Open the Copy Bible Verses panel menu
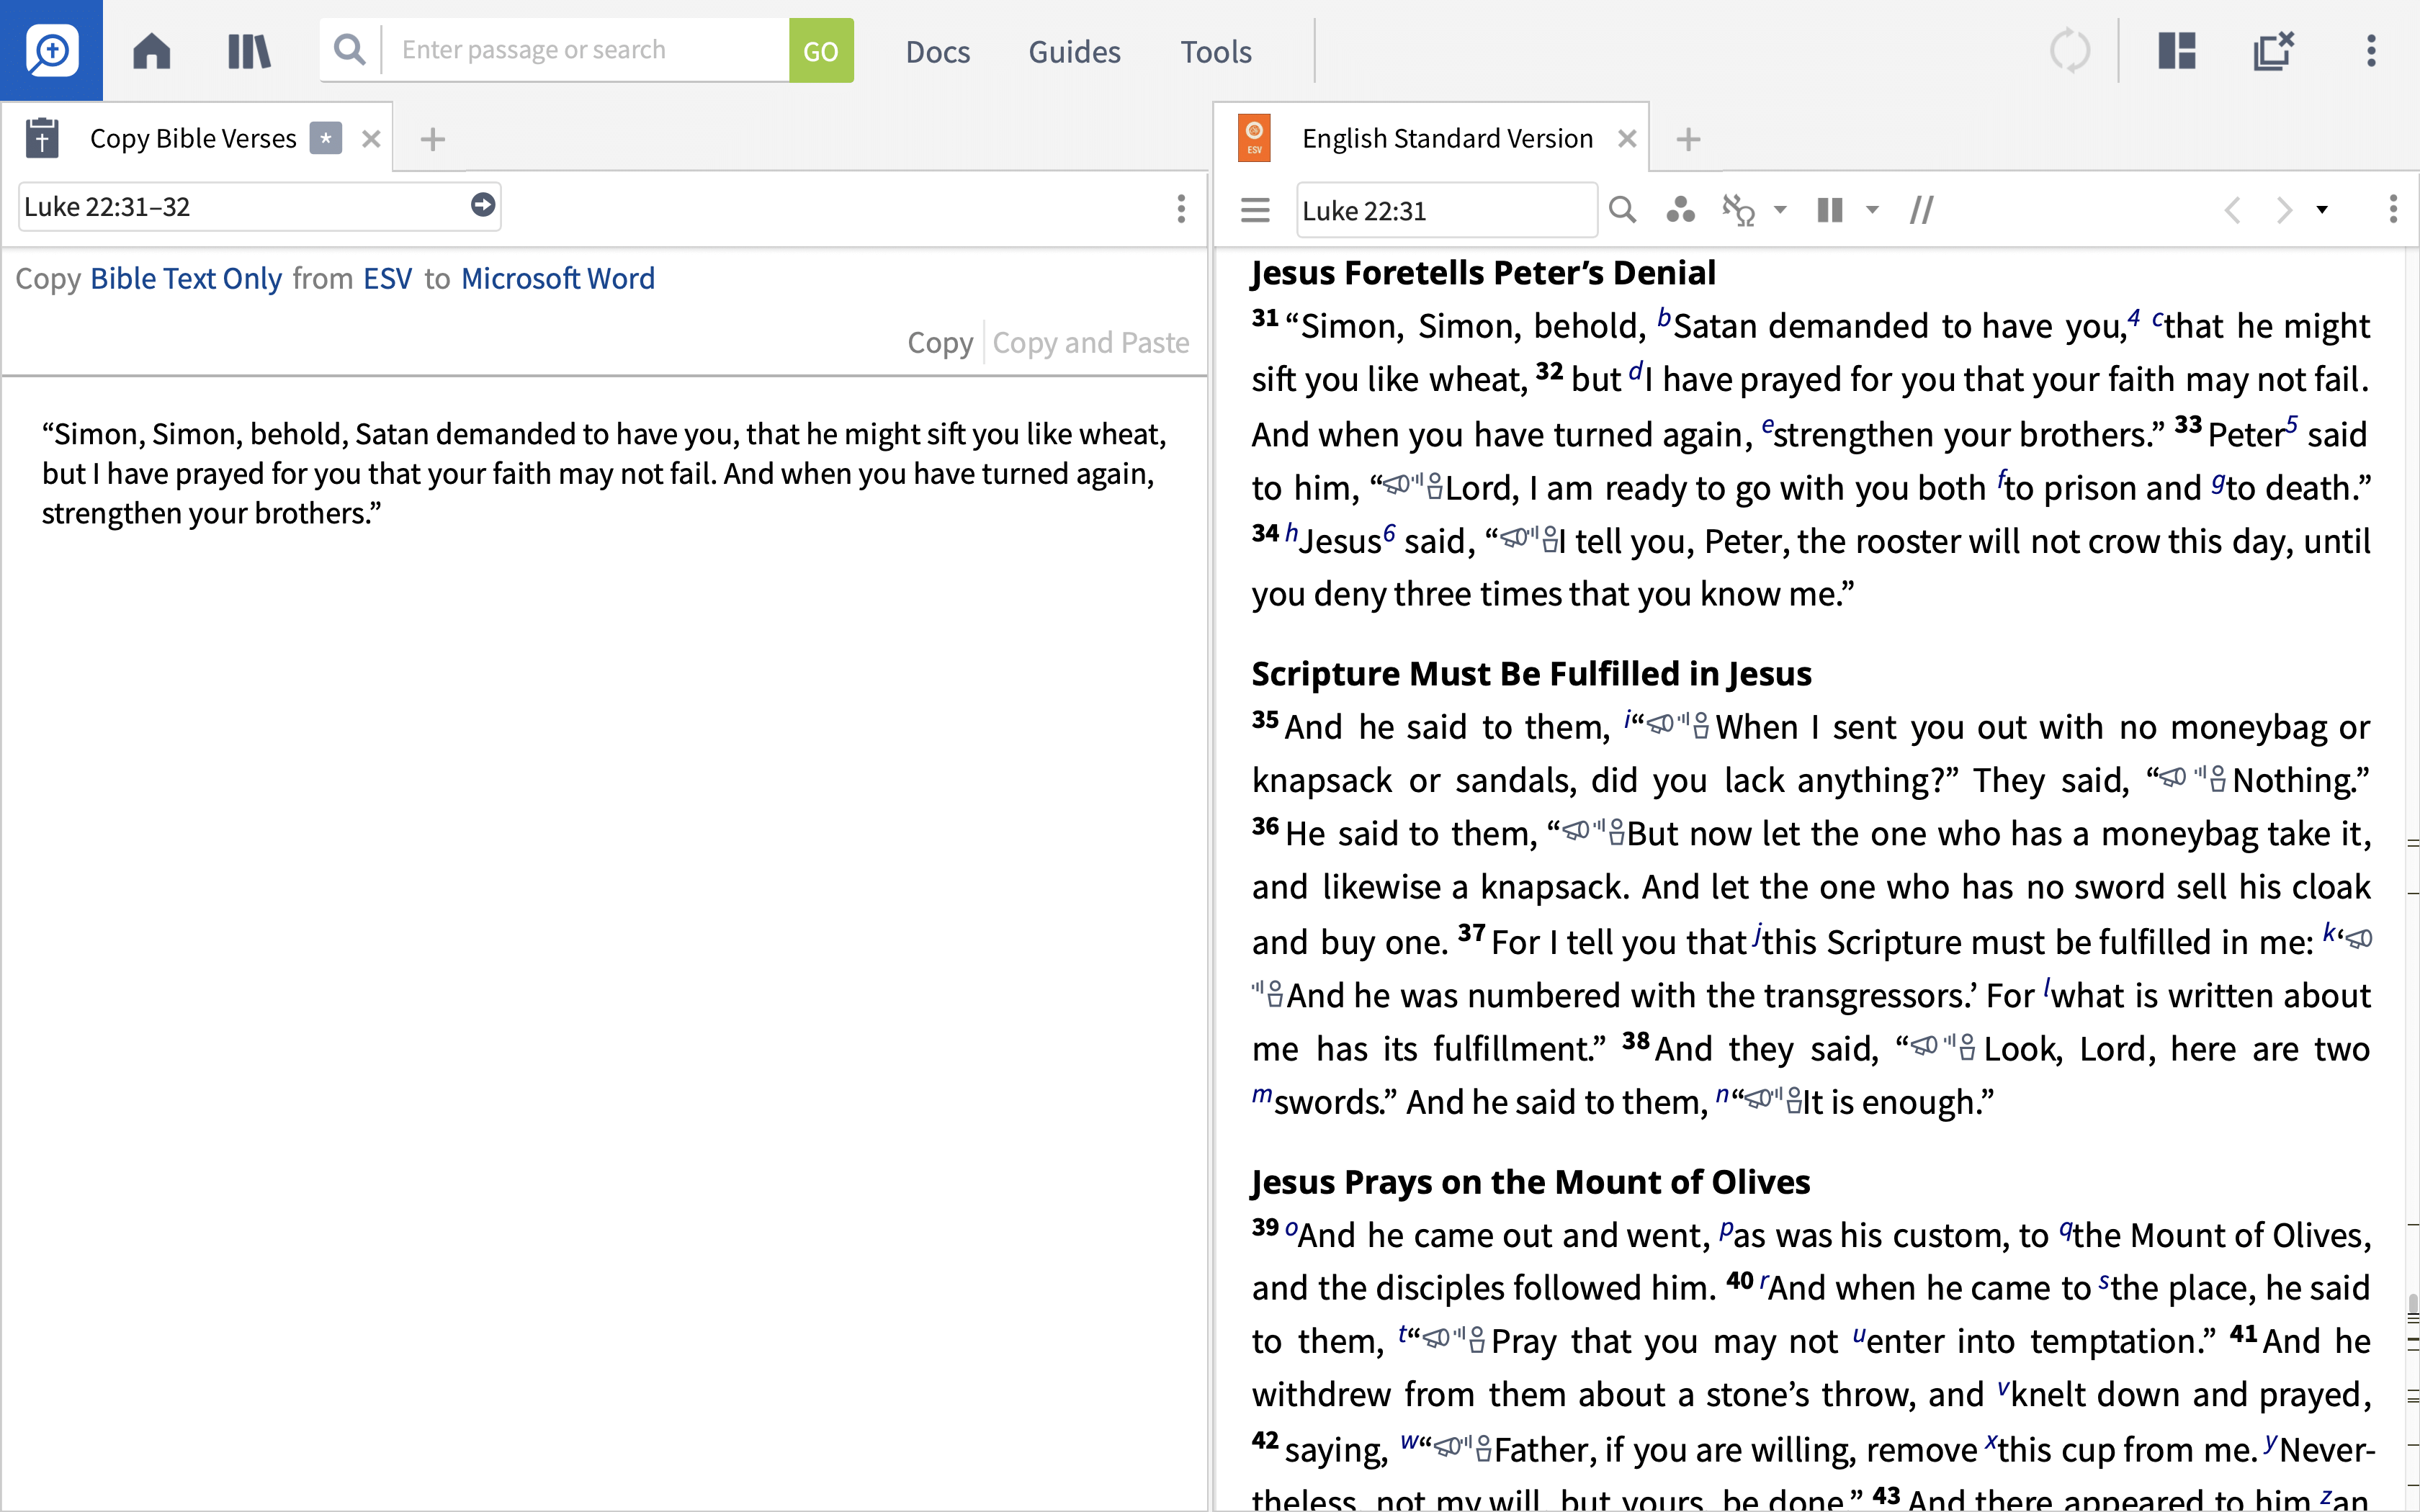The image size is (2420, 1512). 1181,208
